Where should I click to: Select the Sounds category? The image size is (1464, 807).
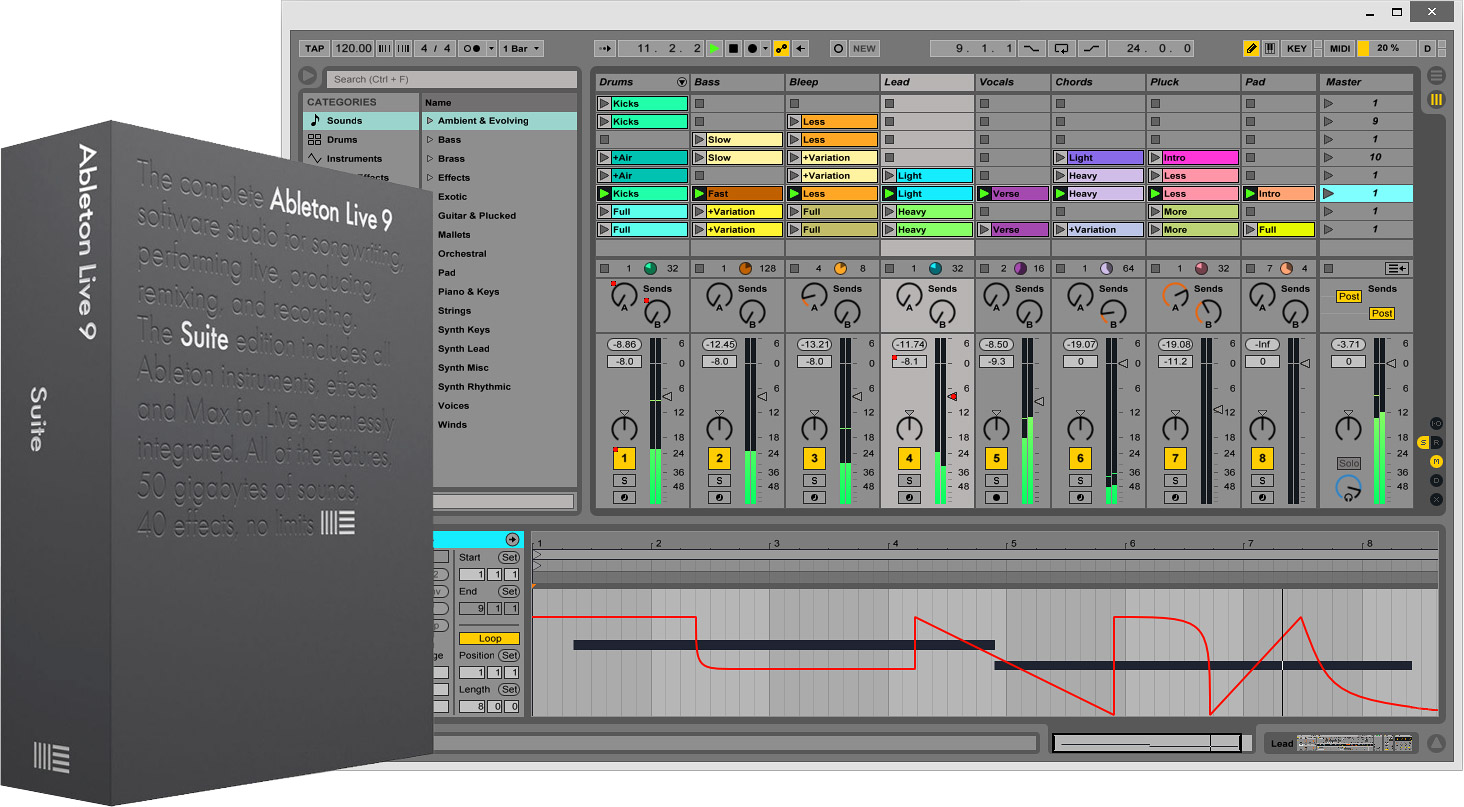point(361,121)
